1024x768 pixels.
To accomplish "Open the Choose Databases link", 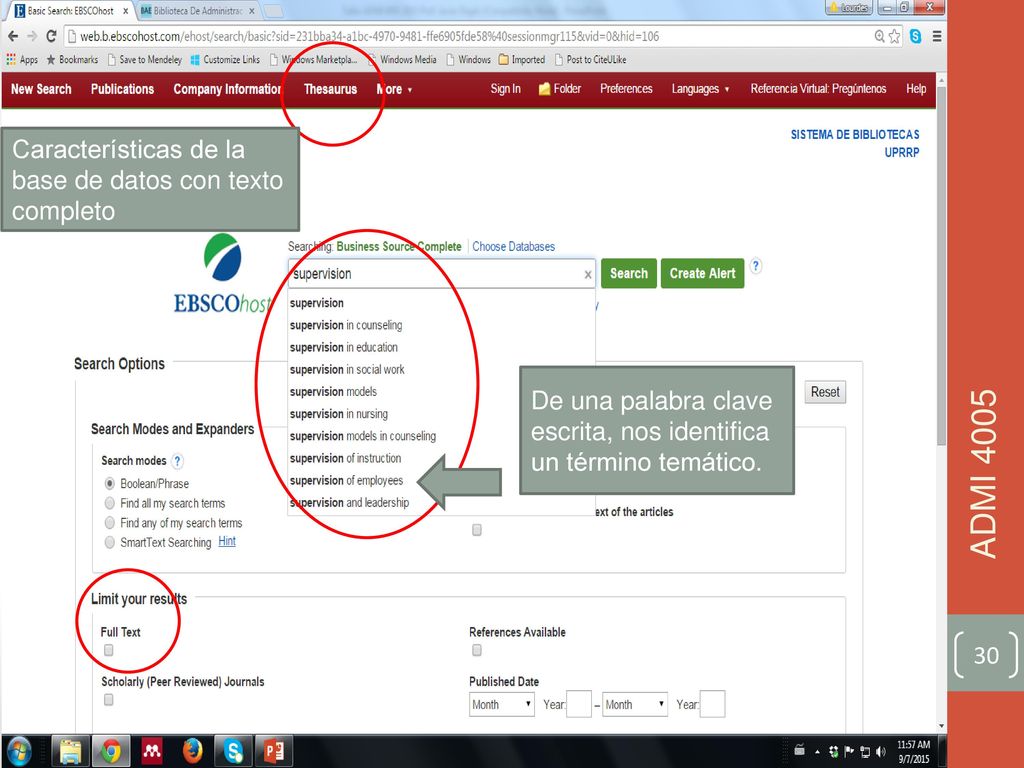I will pos(513,247).
